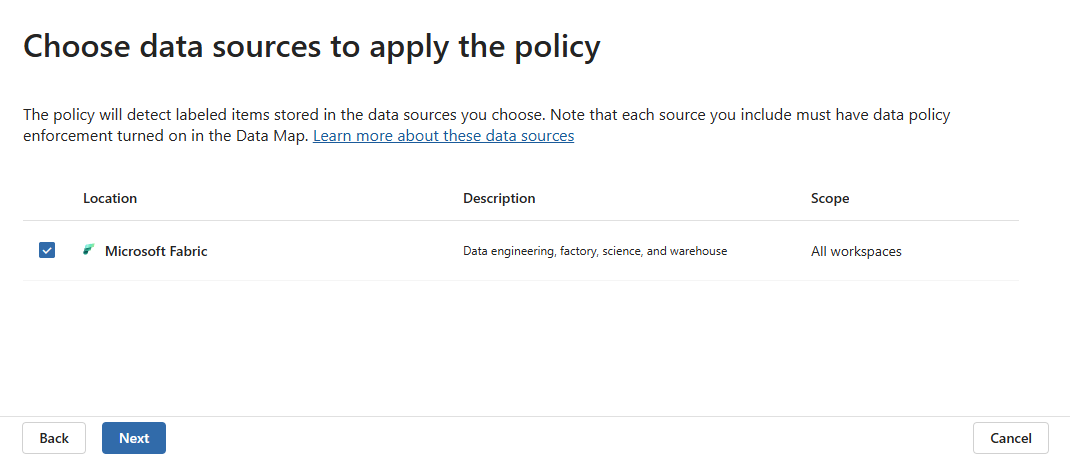
Task: Click the Microsoft Fabric logo icon
Action: (x=89, y=250)
